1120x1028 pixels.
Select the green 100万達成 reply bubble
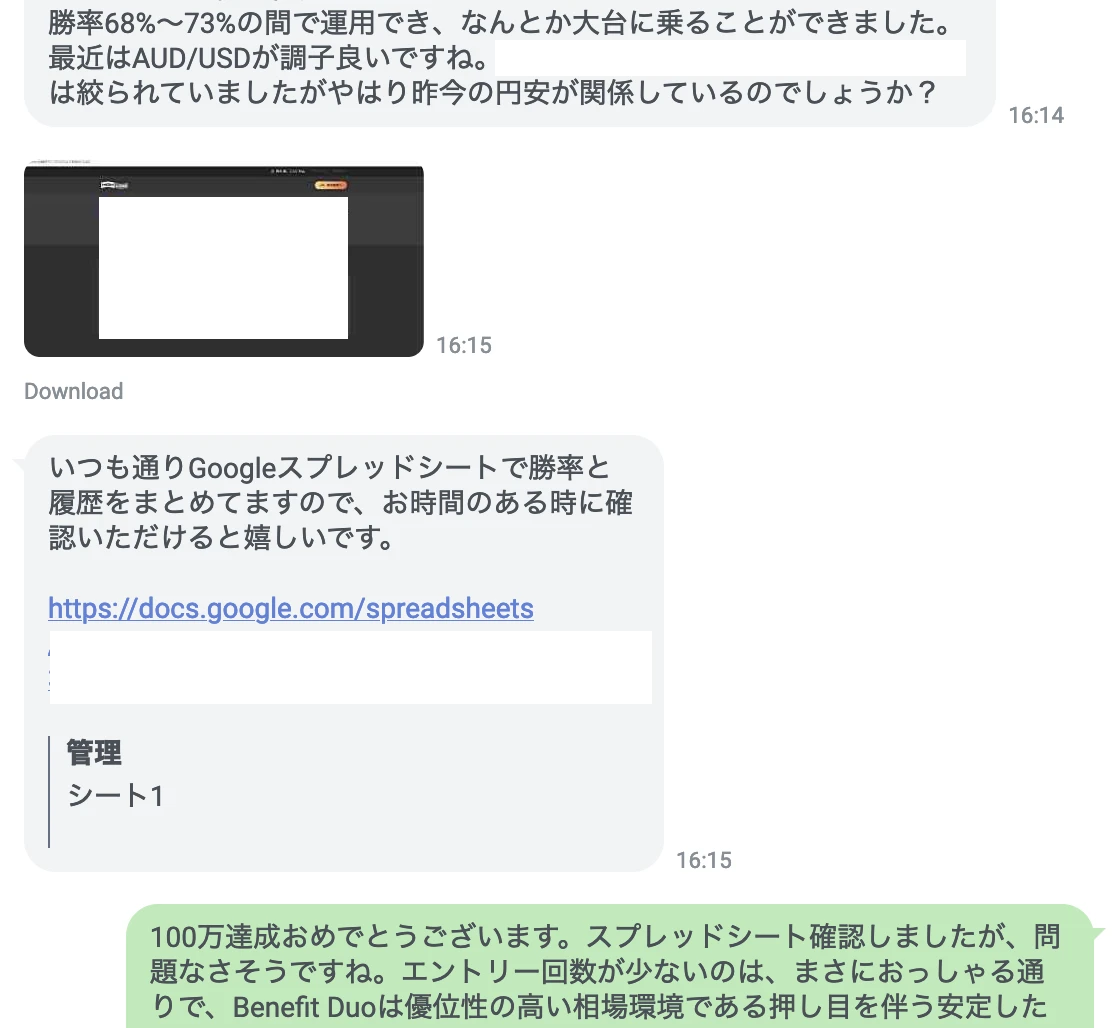pyautogui.click(x=610, y=966)
